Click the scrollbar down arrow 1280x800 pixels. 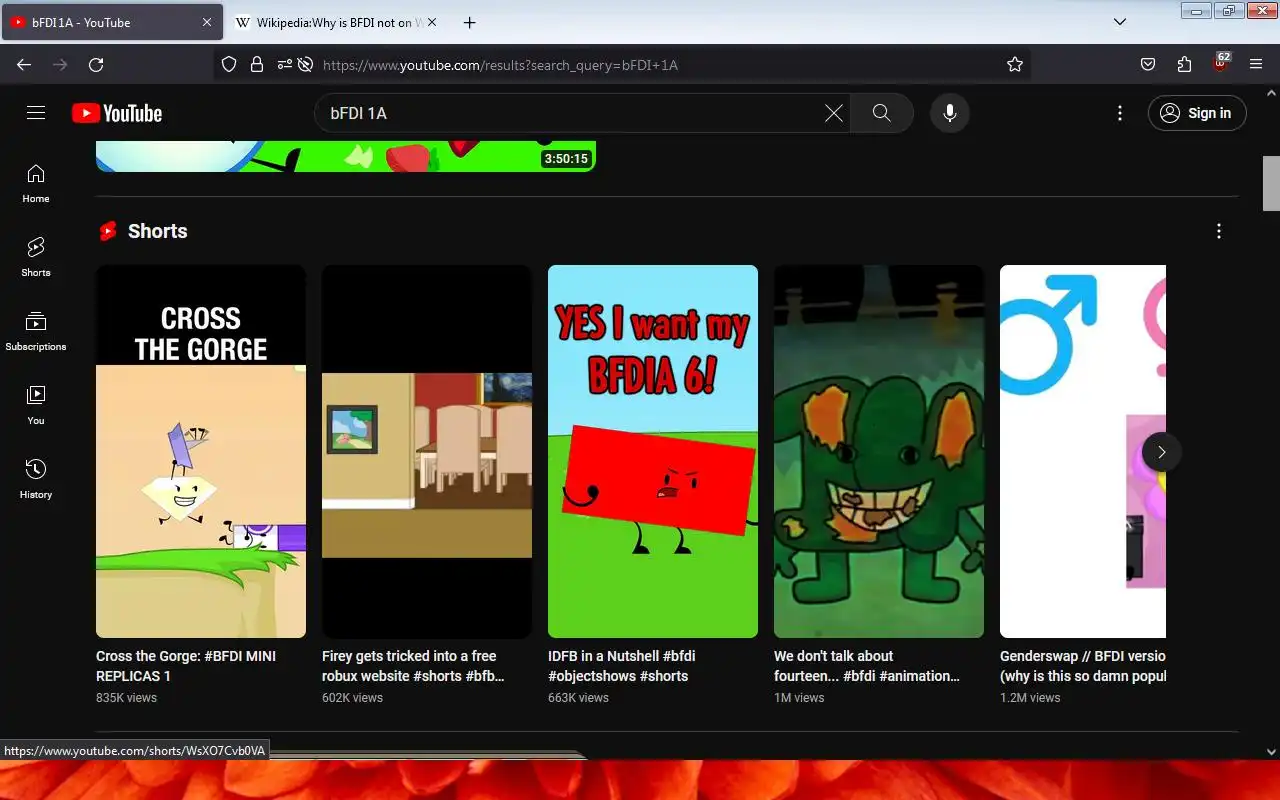[1271, 751]
